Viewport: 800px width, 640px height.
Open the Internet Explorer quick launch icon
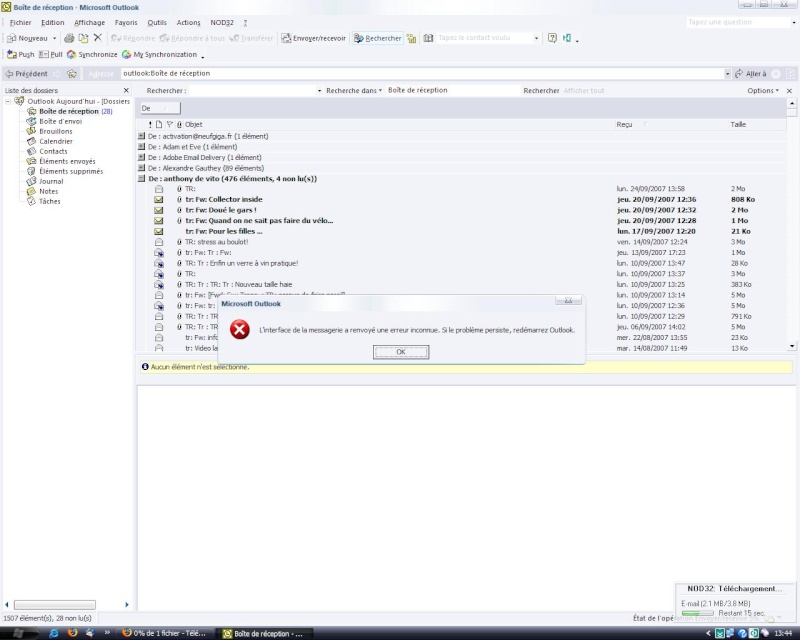54,633
